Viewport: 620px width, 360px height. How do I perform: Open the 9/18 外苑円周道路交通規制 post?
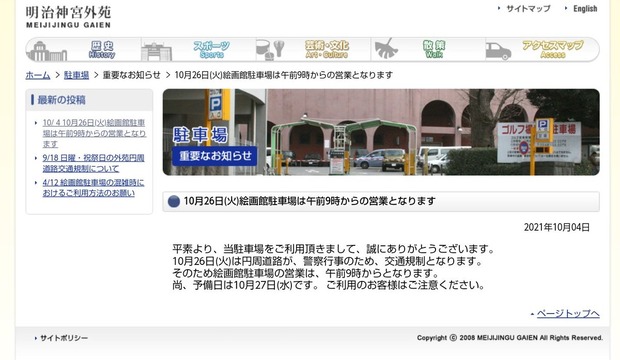tap(93, 163)
